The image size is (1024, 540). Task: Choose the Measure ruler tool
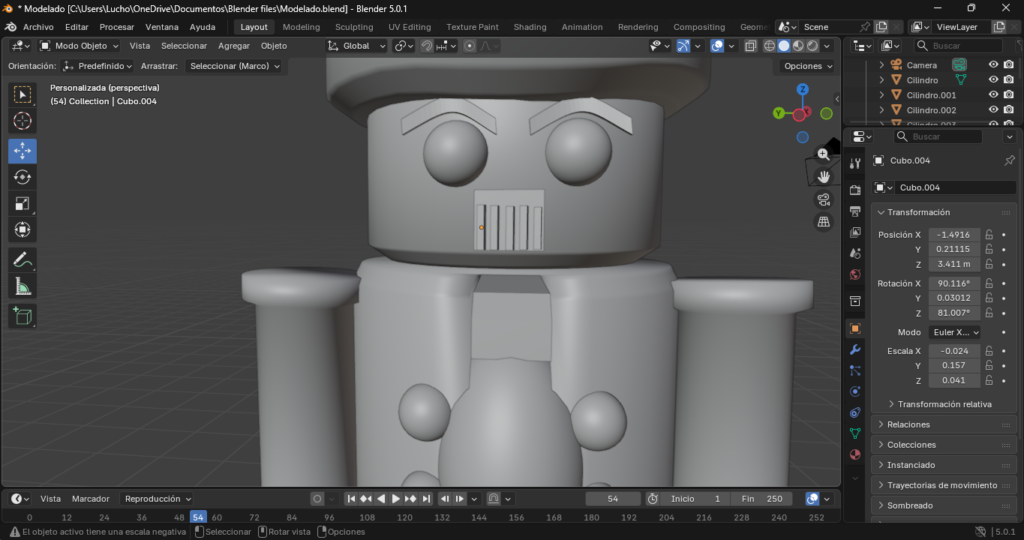(x=23, y=287)
